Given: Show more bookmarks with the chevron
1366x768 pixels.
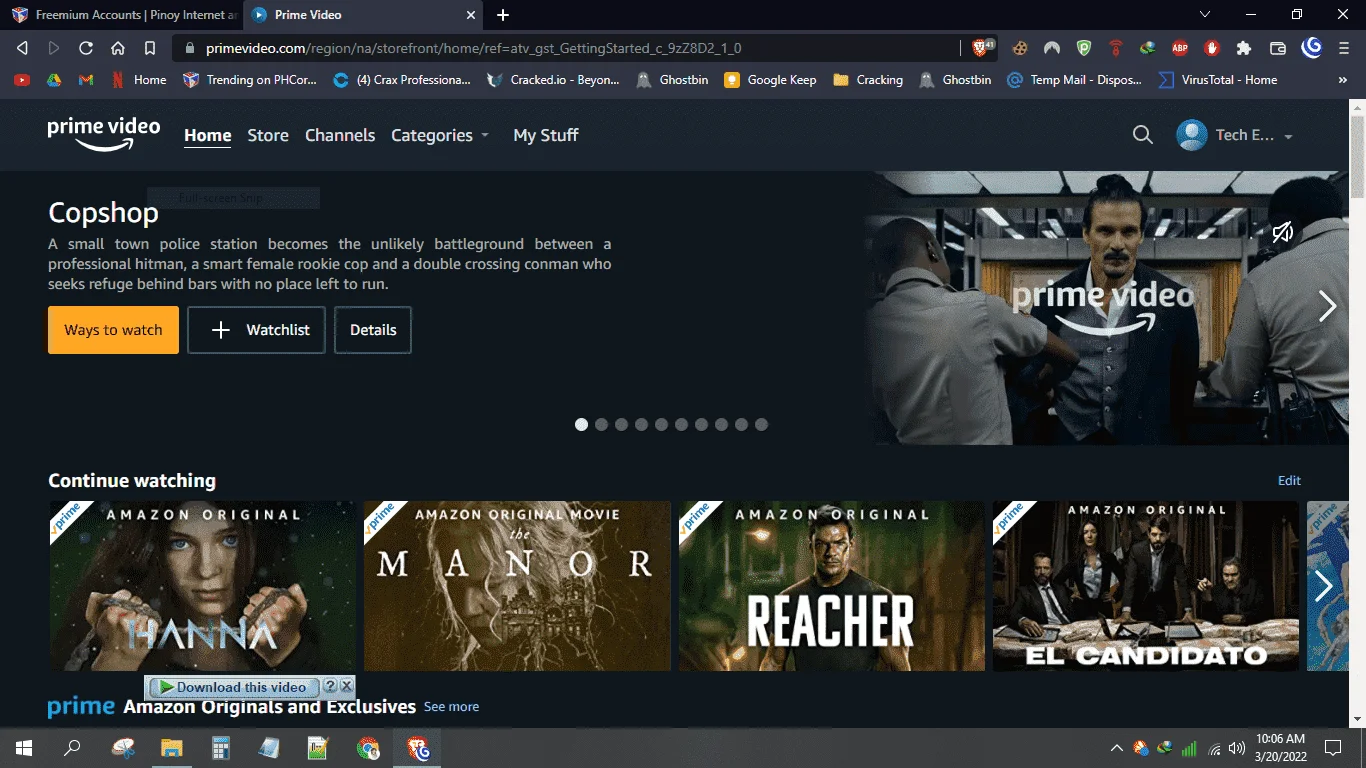Looking at the screenshot, I should [1343, 80].
